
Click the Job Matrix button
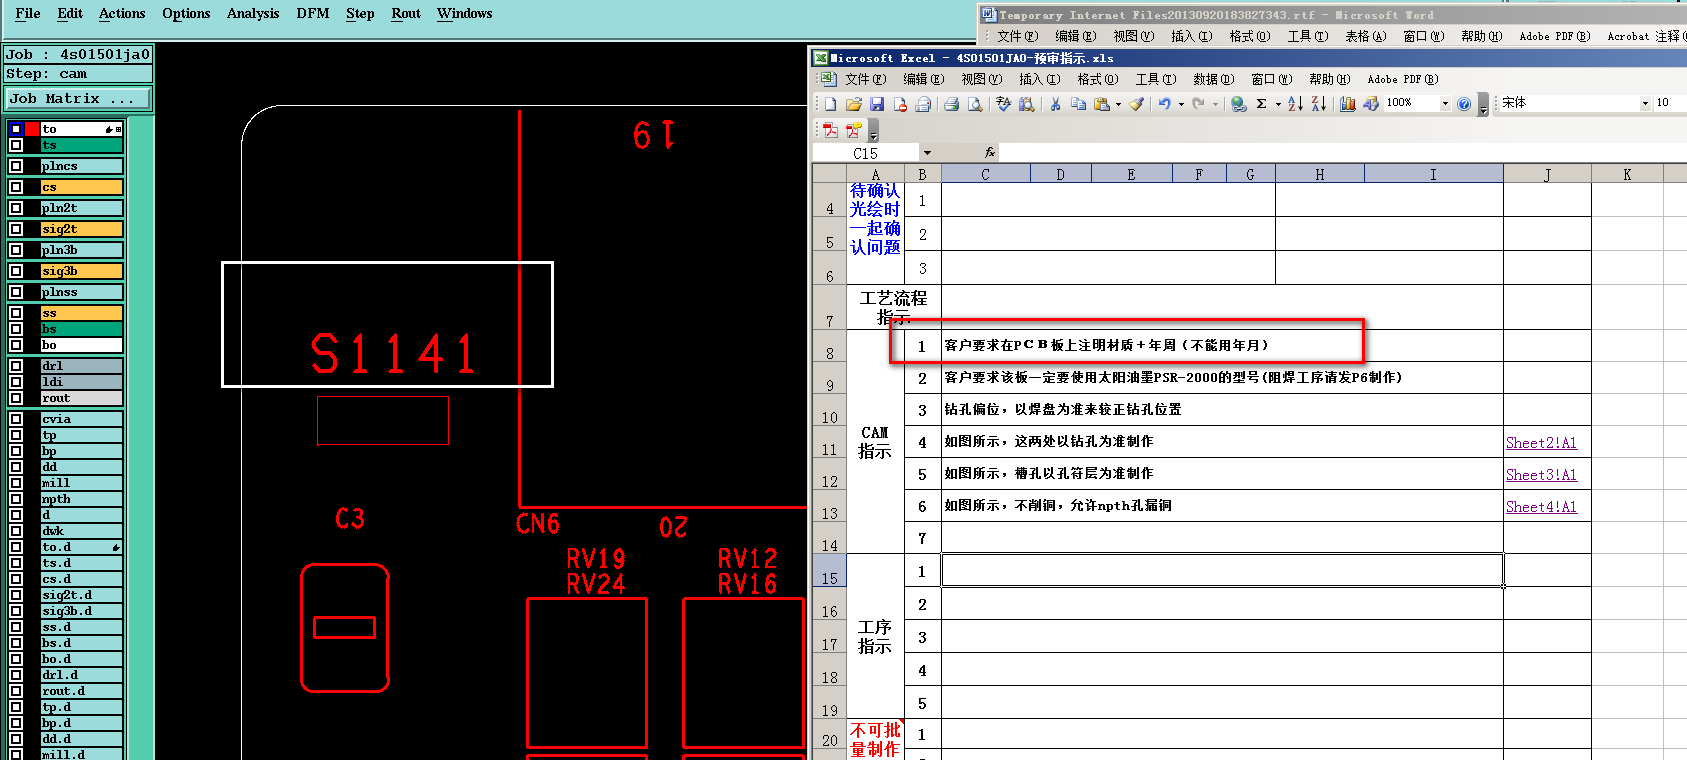(77, 98)
